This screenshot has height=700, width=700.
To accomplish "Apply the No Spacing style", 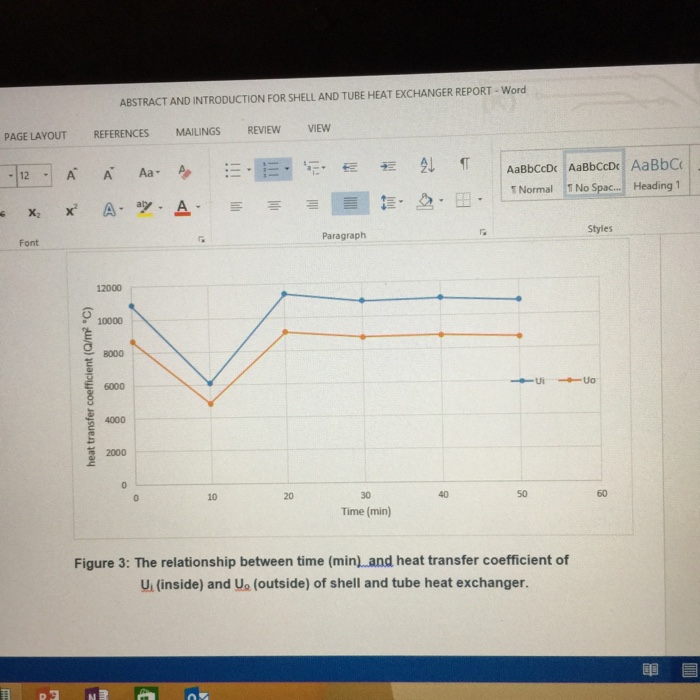I will point(594,175).
